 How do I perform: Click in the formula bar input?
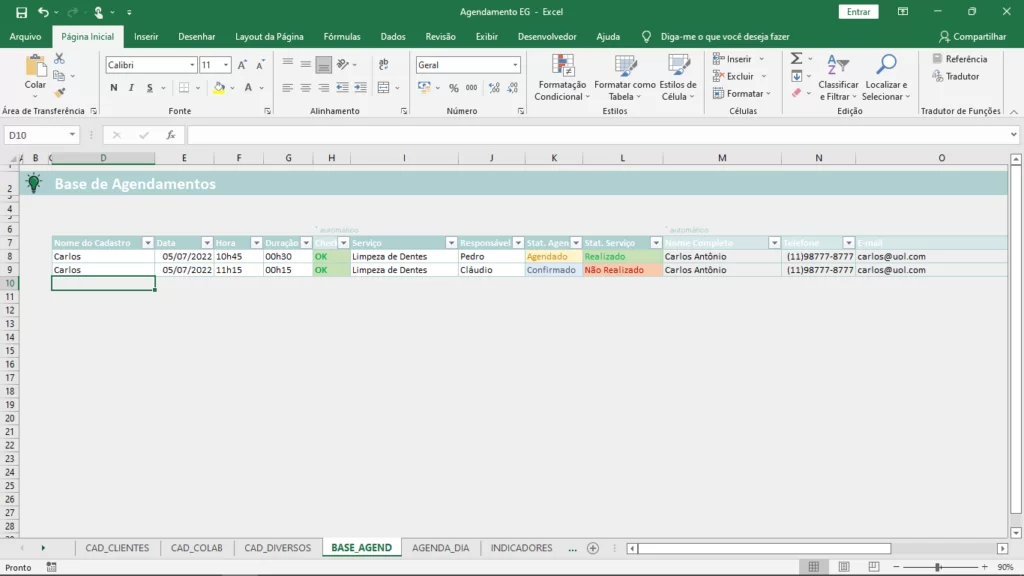coord(597,135)
